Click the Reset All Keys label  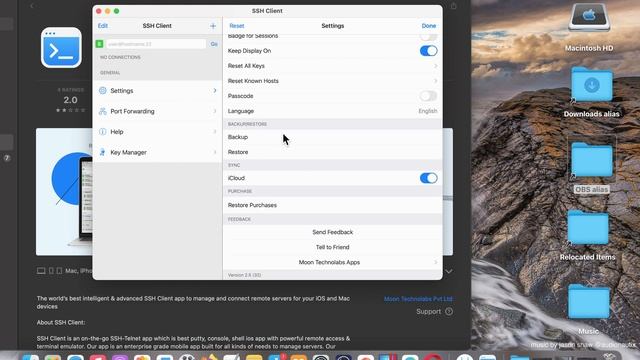coord(246,66)
